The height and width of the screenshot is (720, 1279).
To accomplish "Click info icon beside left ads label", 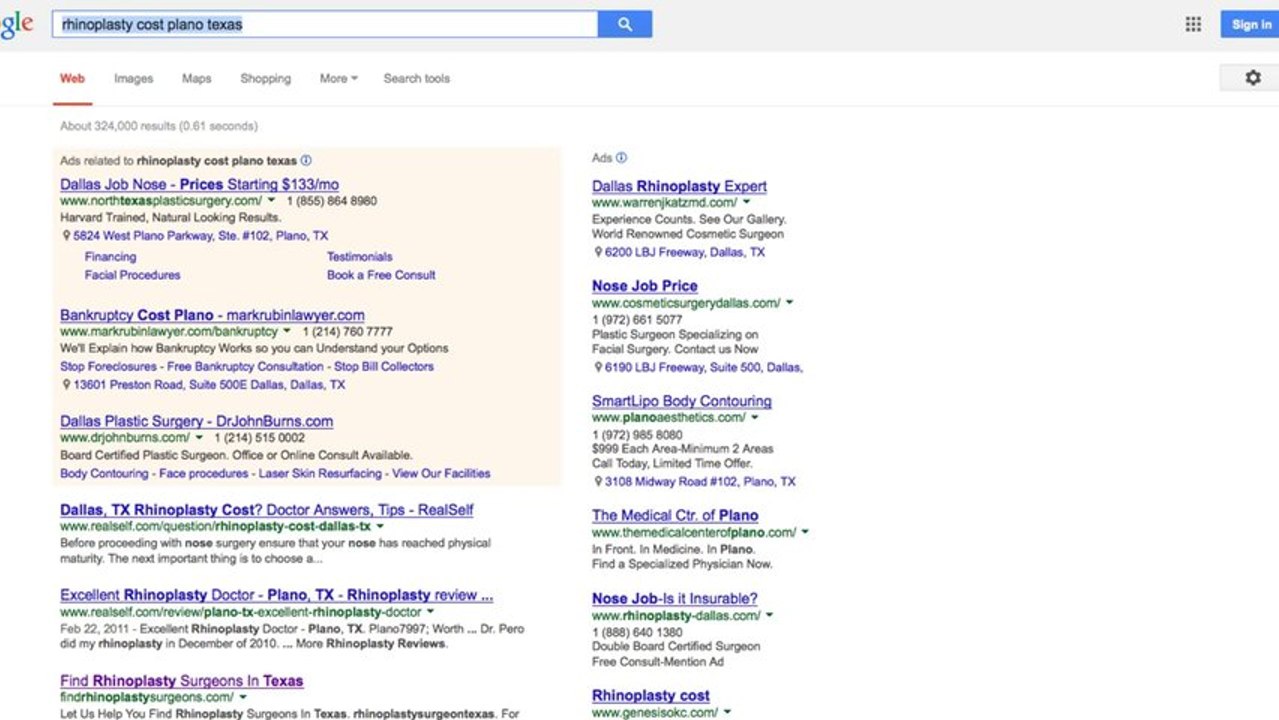I will click(306, 160).
